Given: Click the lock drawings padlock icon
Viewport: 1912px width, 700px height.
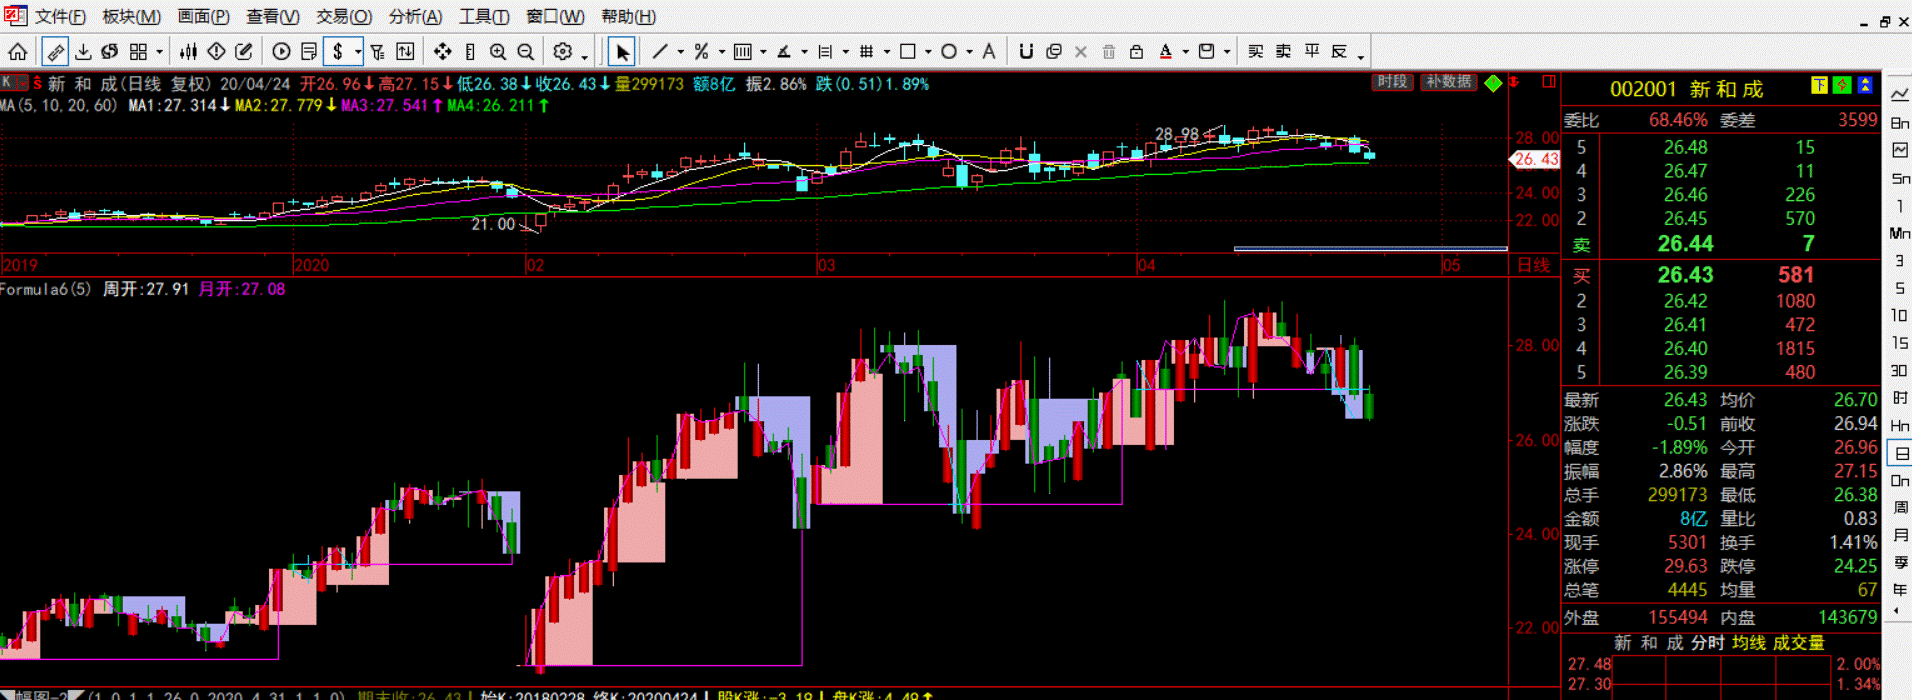Looking at the screenshot, I should 1136,52.
